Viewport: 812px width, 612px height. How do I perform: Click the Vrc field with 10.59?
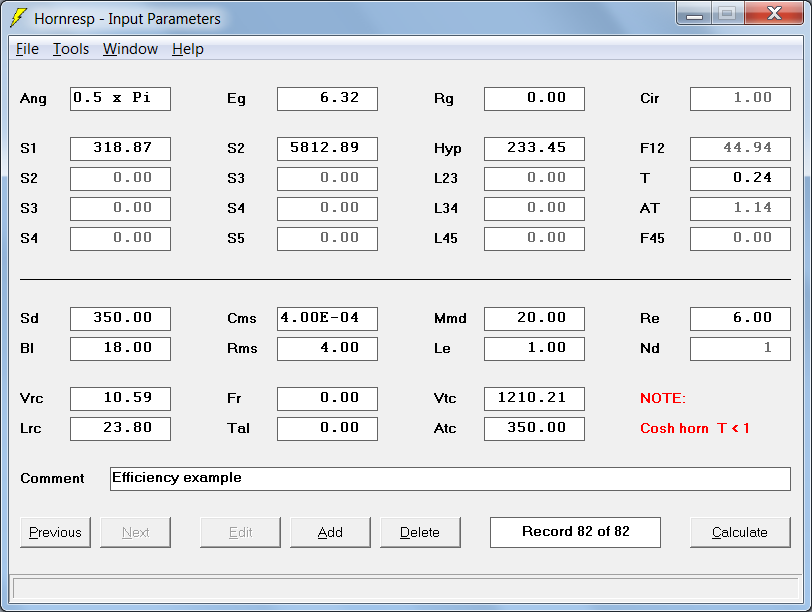pyautogui.click(x=120, y=399)
